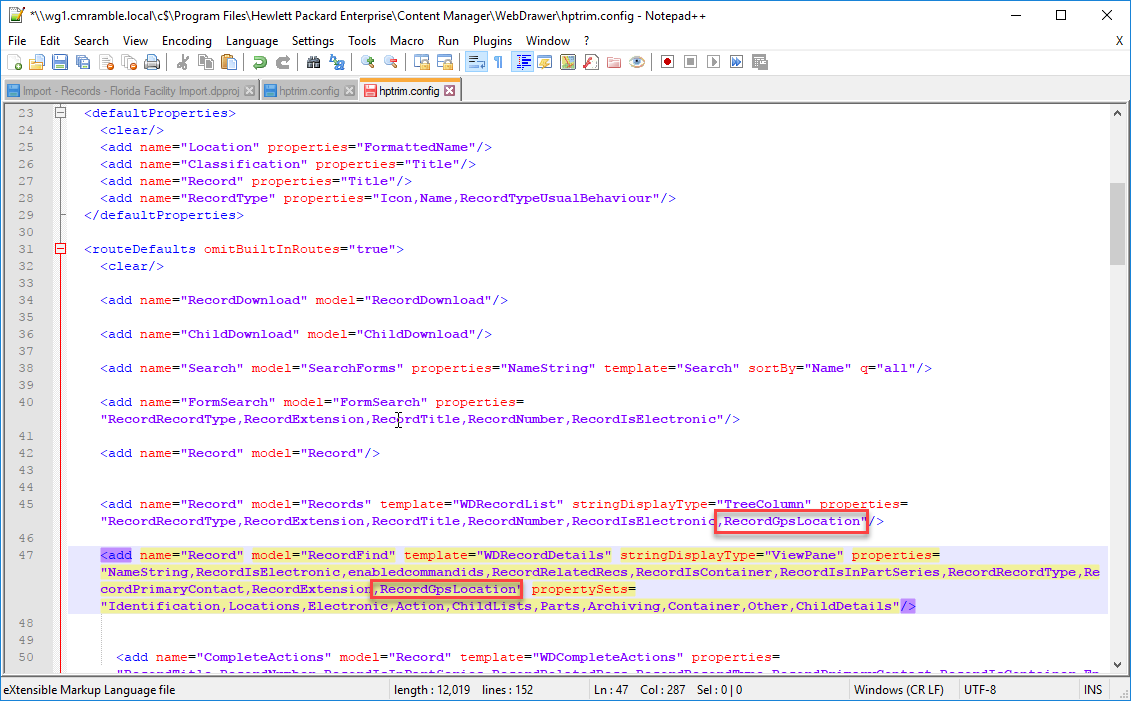Click the Close document toolbar icon
Image resolution: width=1131 pixels, height=701 pixels.
pos(106,63)
